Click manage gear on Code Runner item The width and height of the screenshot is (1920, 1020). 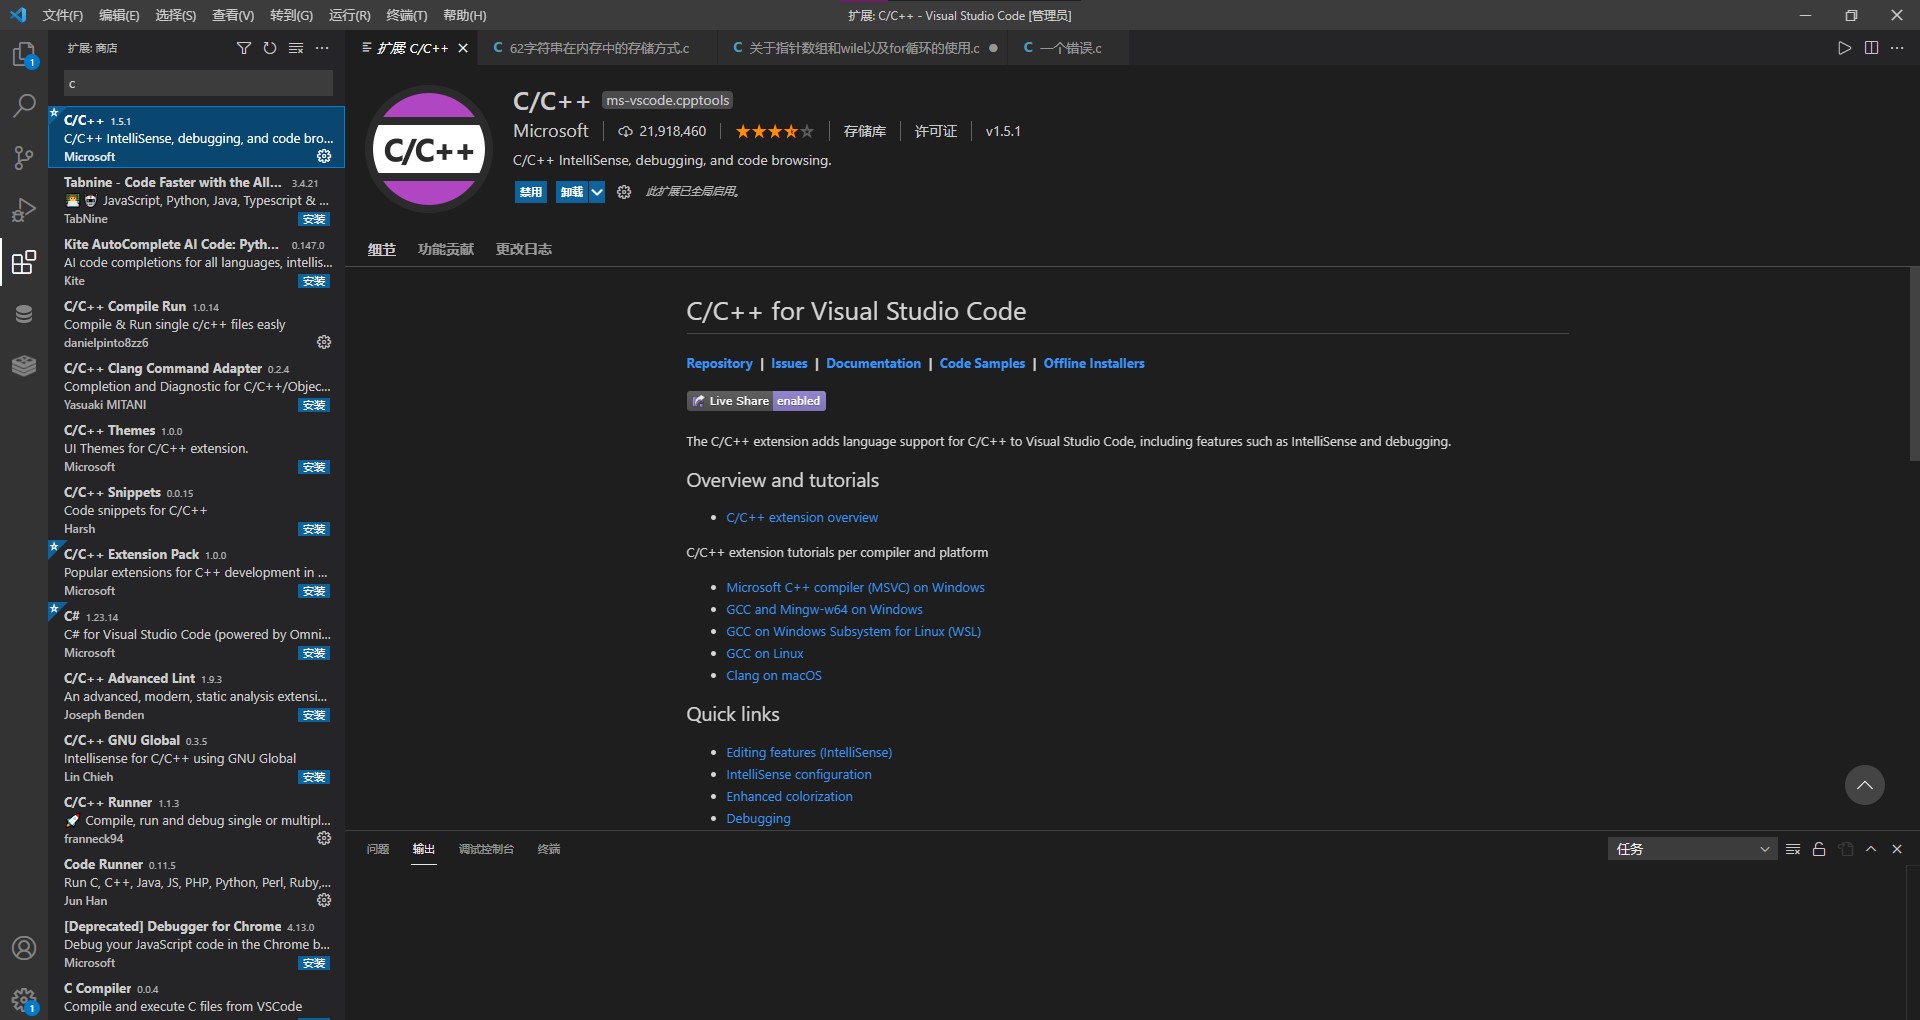pyautogui.click(x=324, y=900)
